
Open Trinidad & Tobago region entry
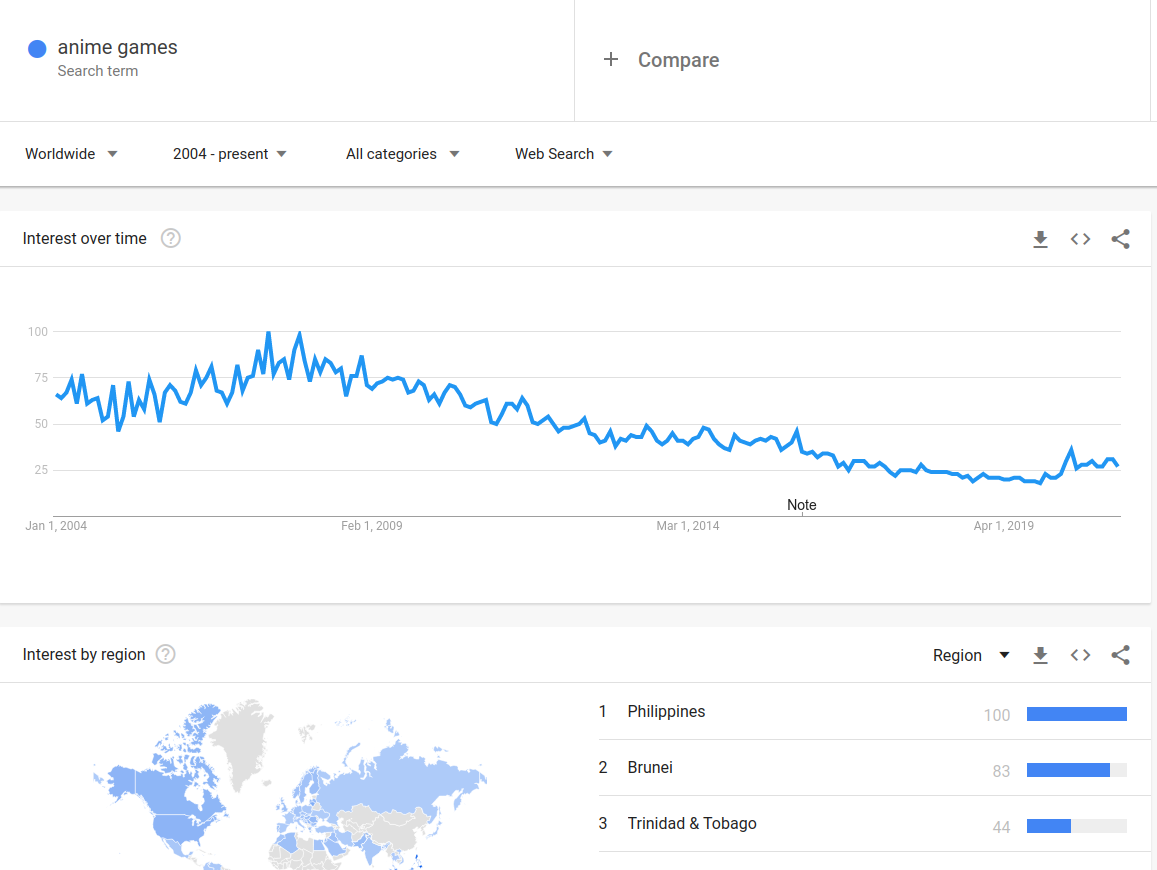coord(692,824)
